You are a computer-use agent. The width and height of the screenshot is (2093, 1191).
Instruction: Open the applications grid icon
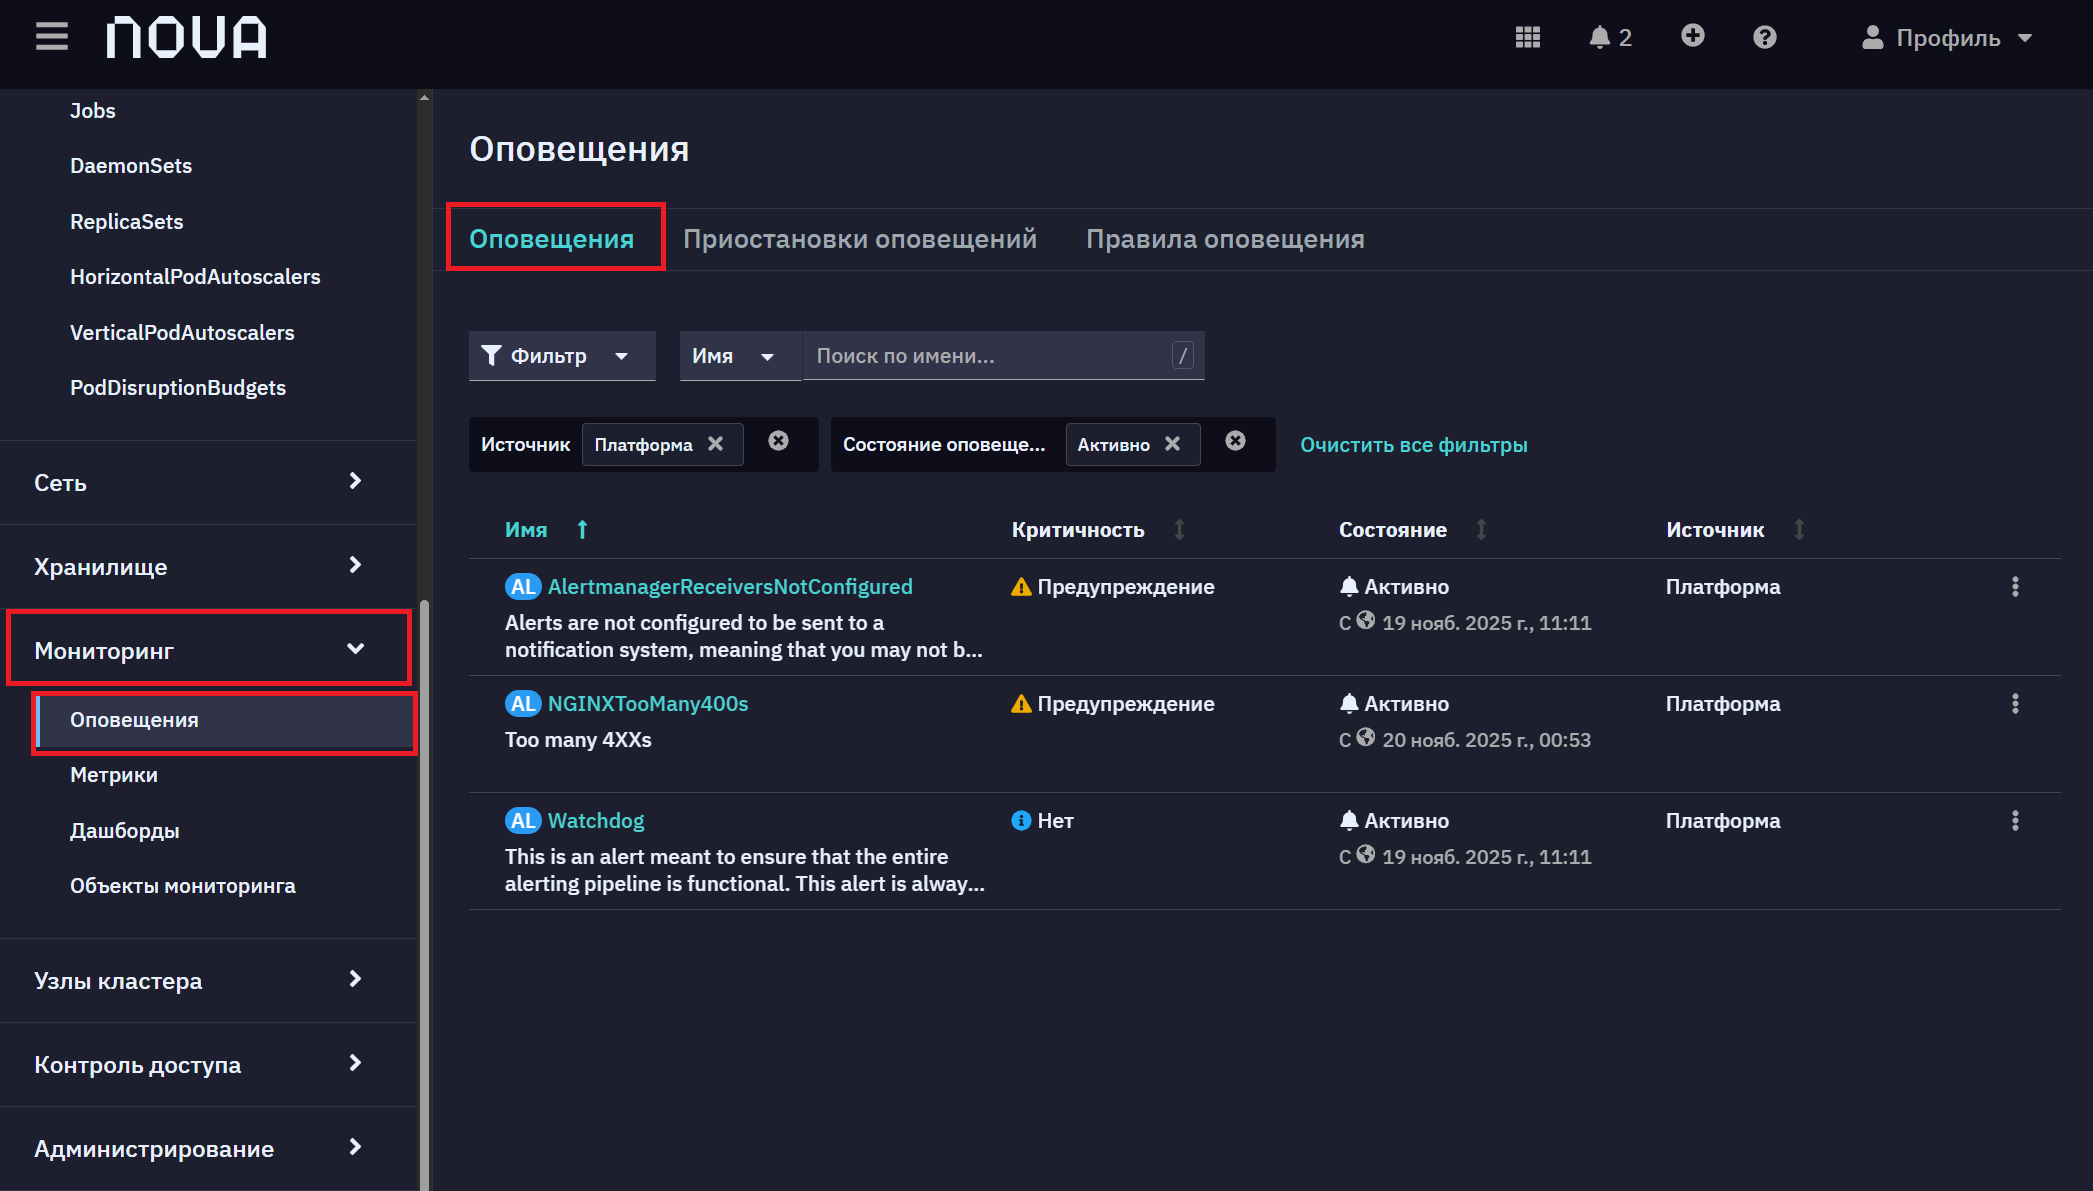pos(1527,37)
